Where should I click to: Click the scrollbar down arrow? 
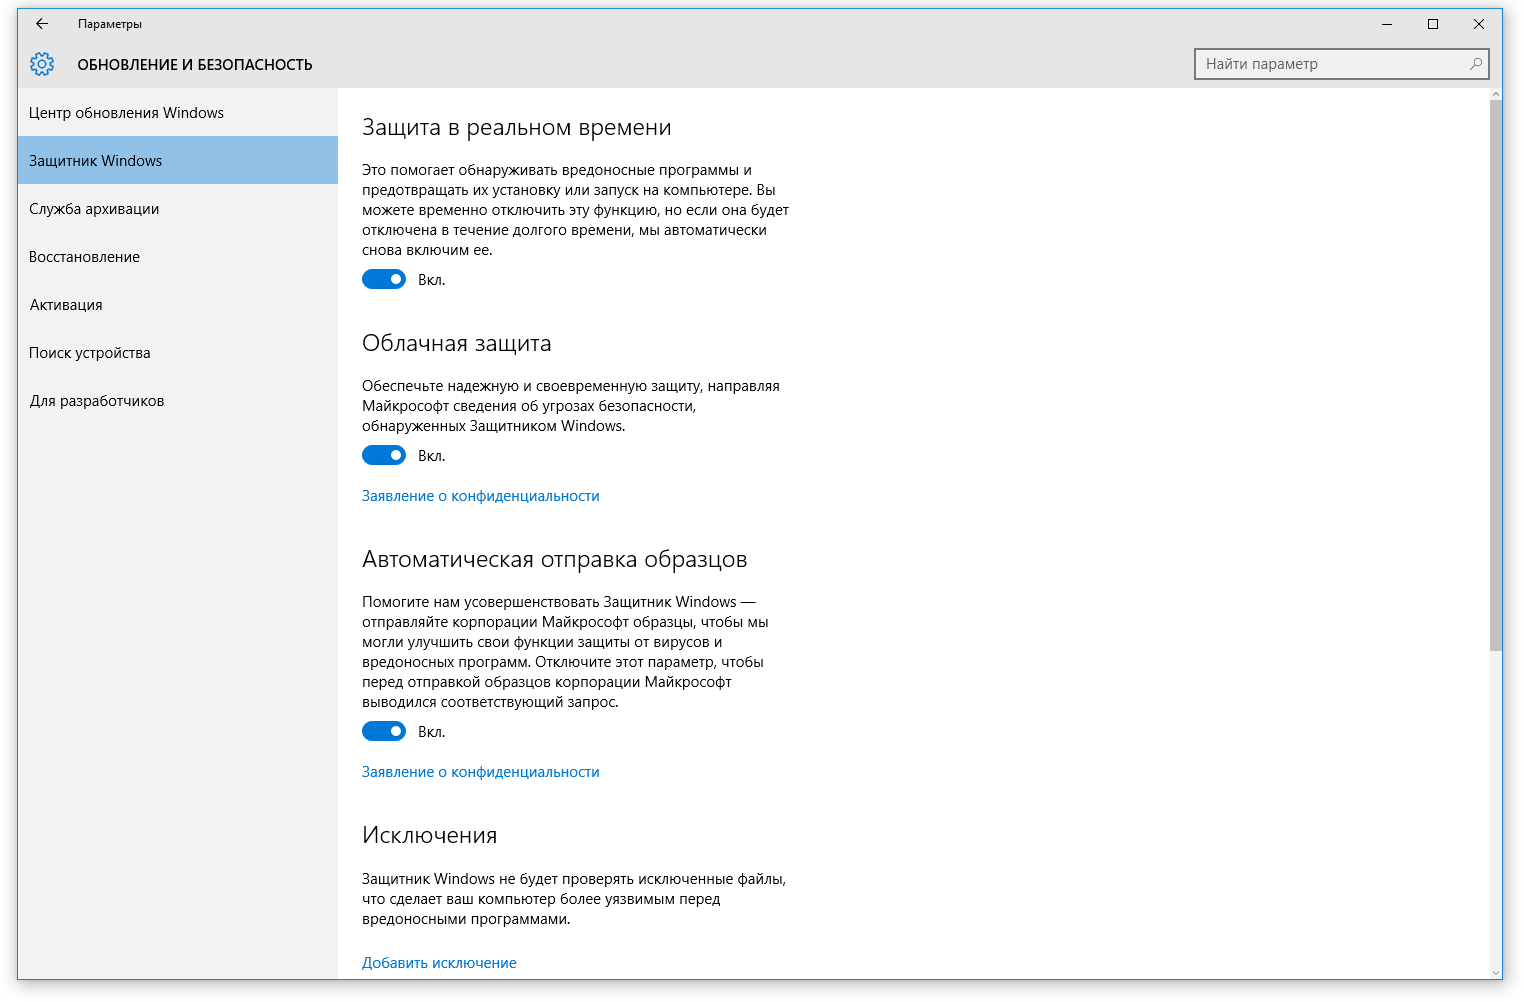tap(1496, 973)
